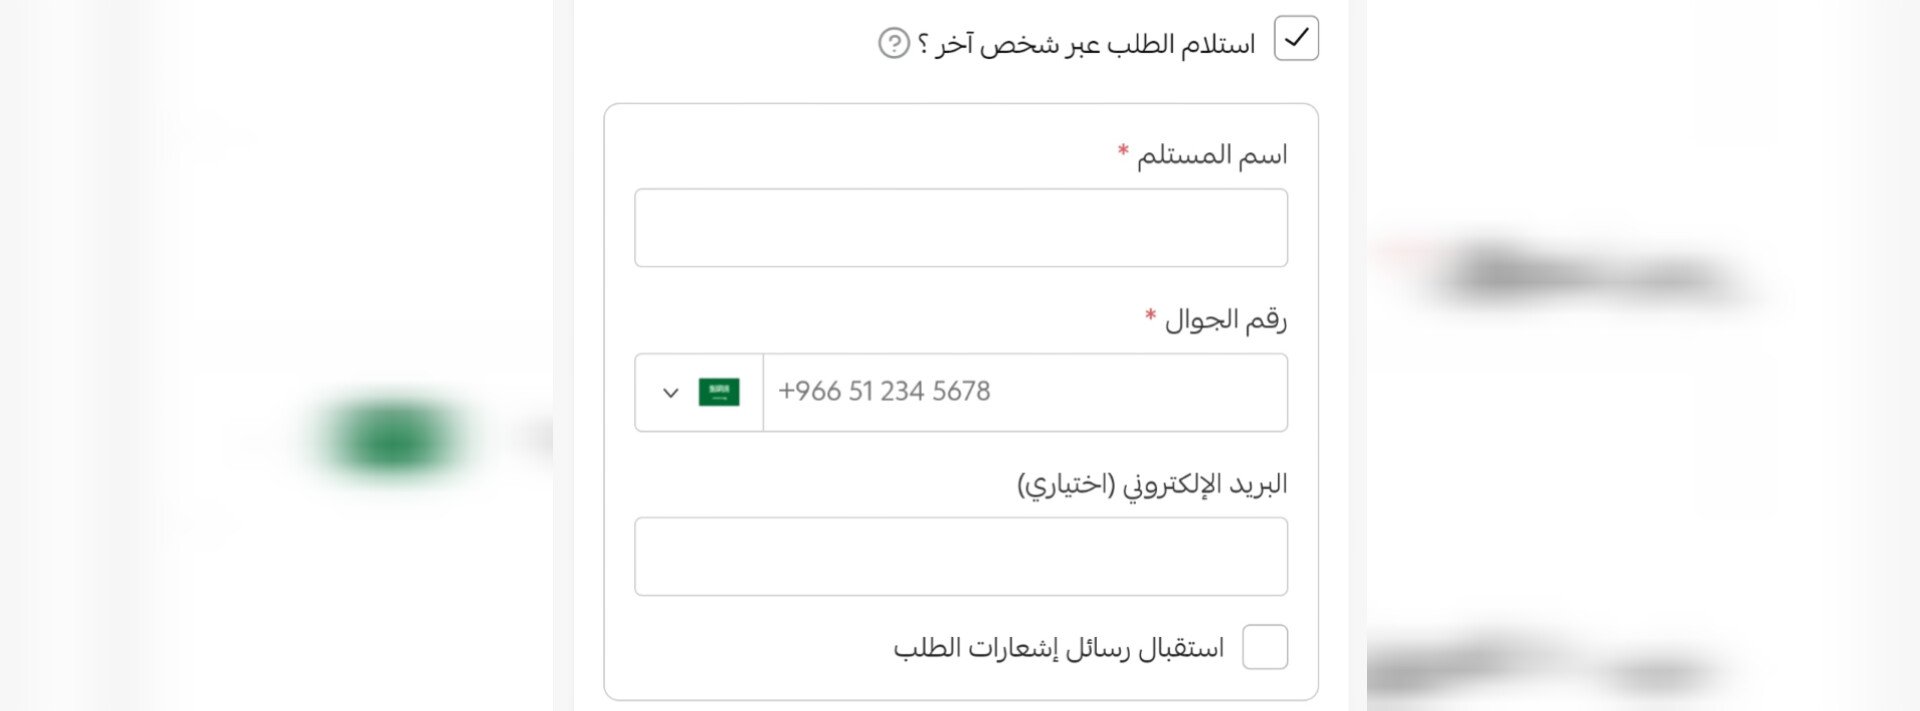1920x711 pixels.
Task: Click the help question mark icon
Action: [x=893, y=43]
